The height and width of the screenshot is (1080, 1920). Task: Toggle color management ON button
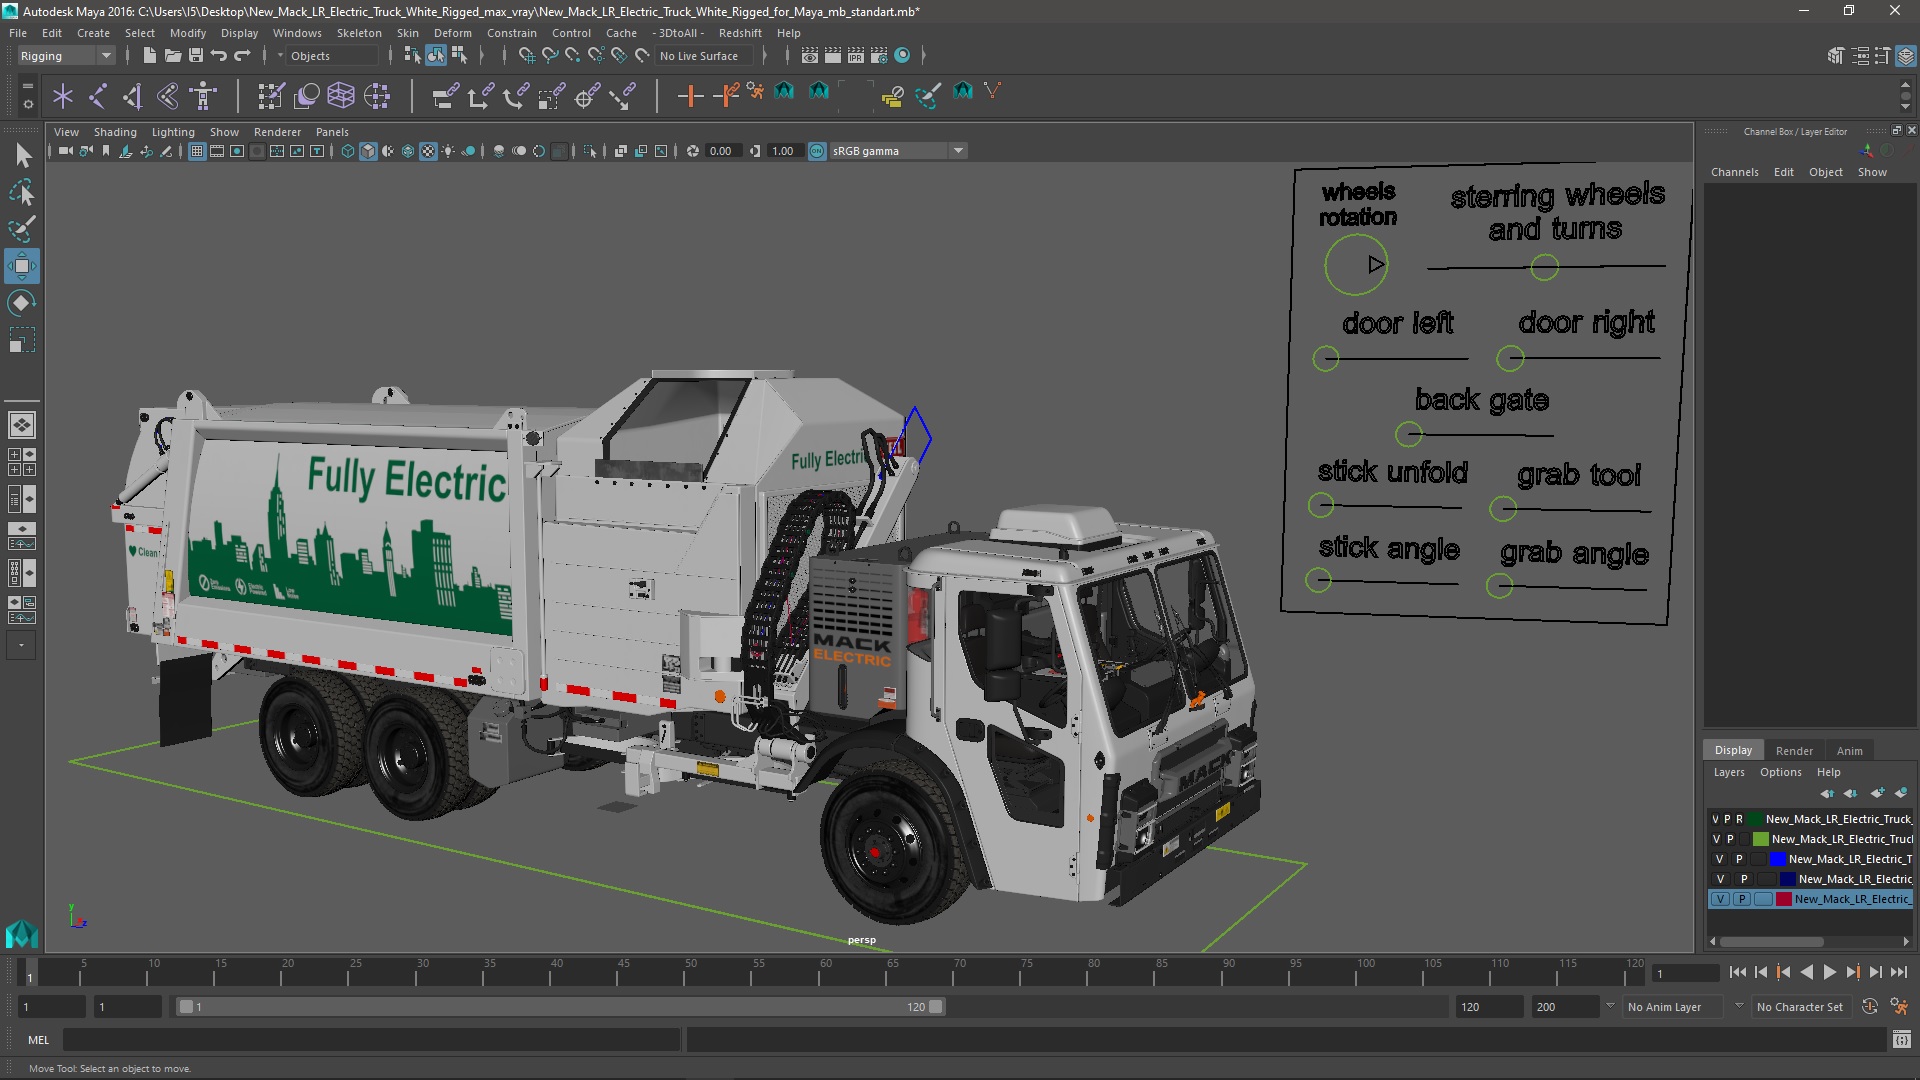pyautogui.click(x=817, y=151)
